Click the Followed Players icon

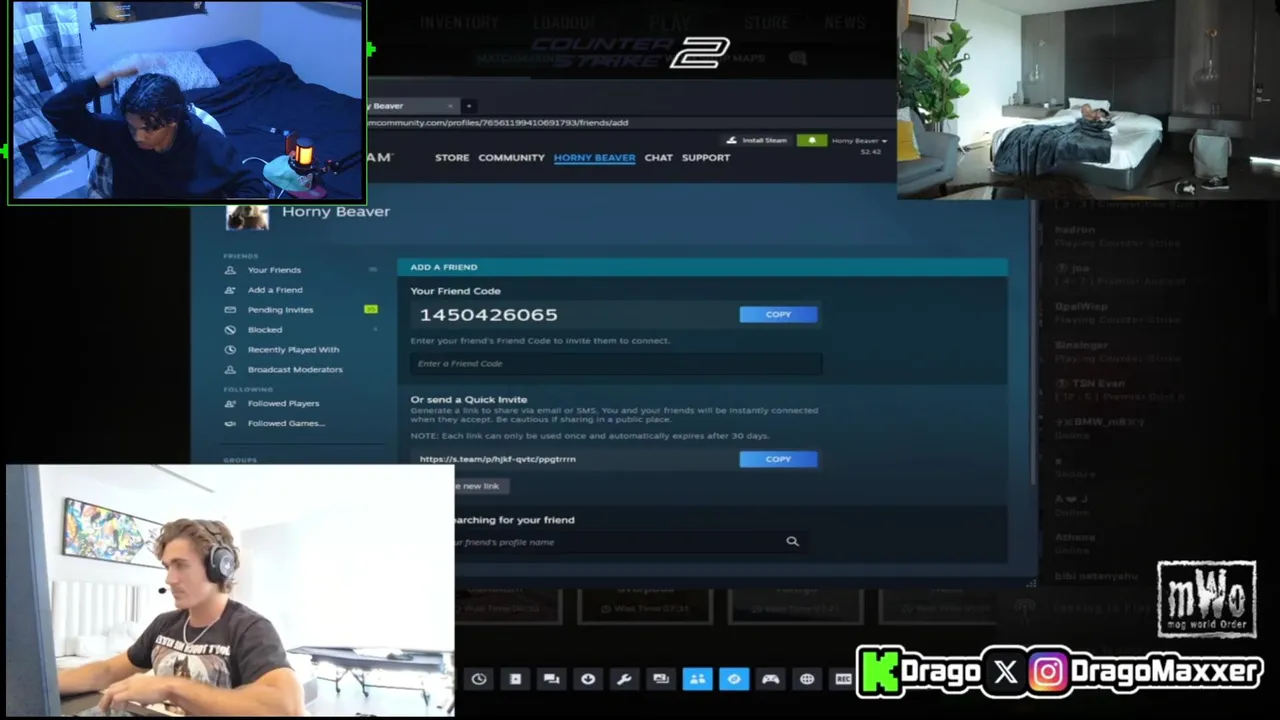[230, 404]
